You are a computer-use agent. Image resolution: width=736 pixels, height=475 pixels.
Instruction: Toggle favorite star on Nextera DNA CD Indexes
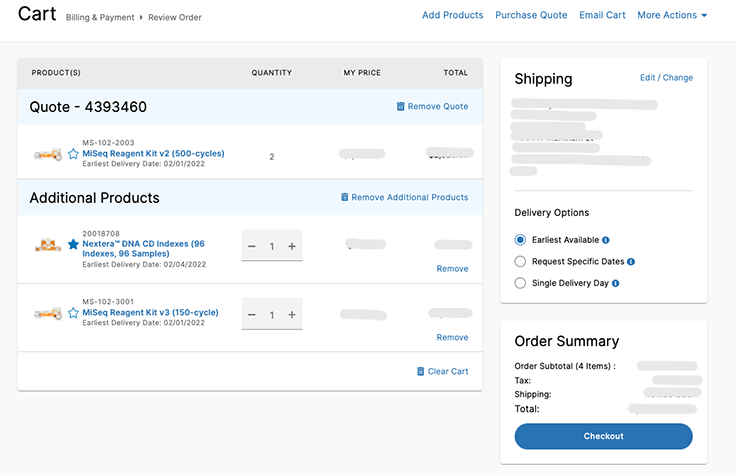point(73,244)
